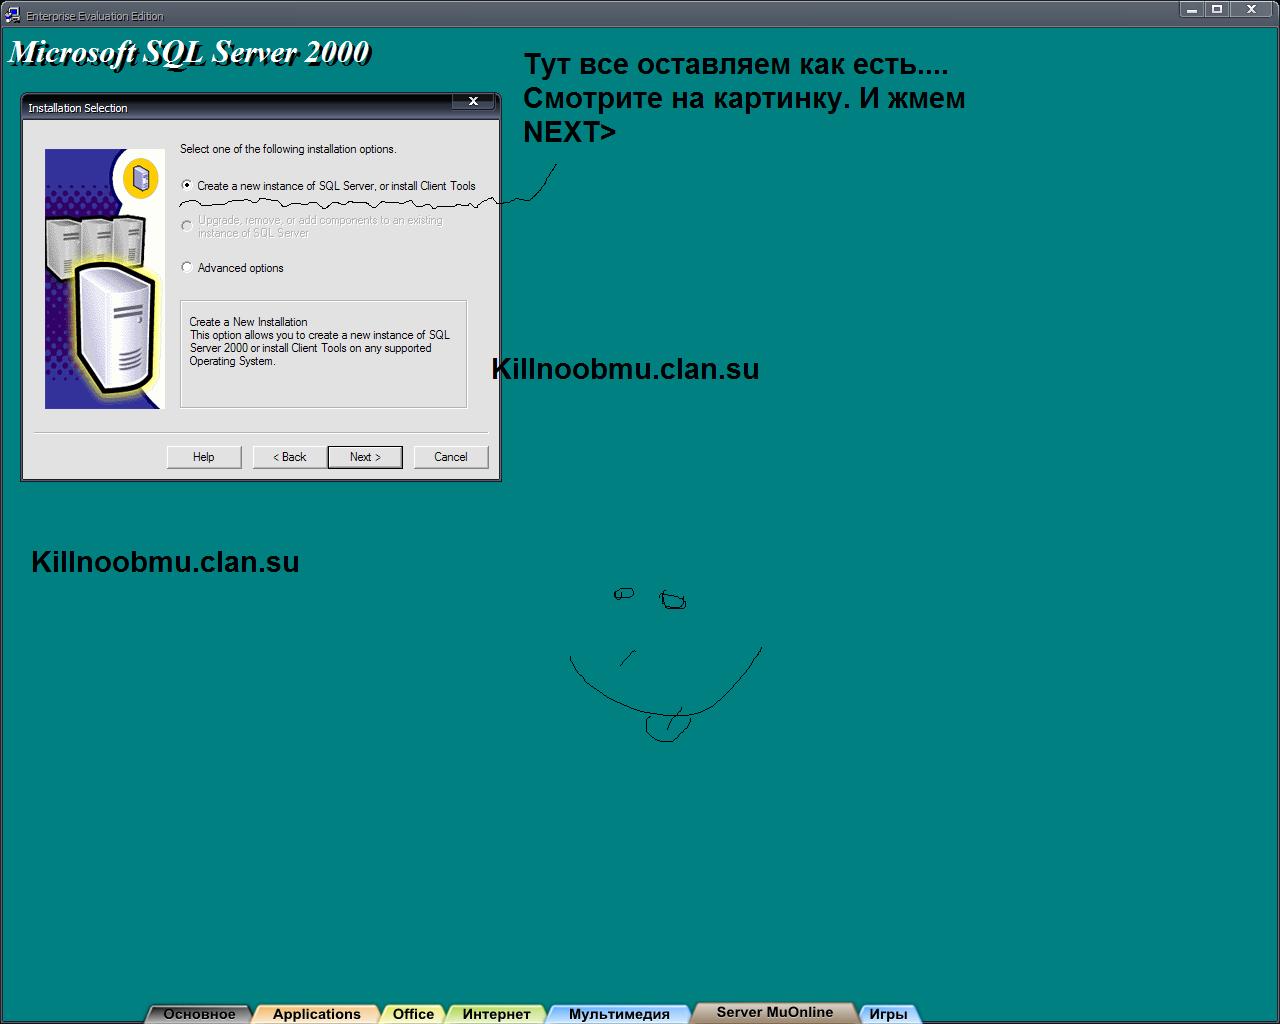
Task: Click the setup application icon in the title bar
Action: click(x=13, y=15)
